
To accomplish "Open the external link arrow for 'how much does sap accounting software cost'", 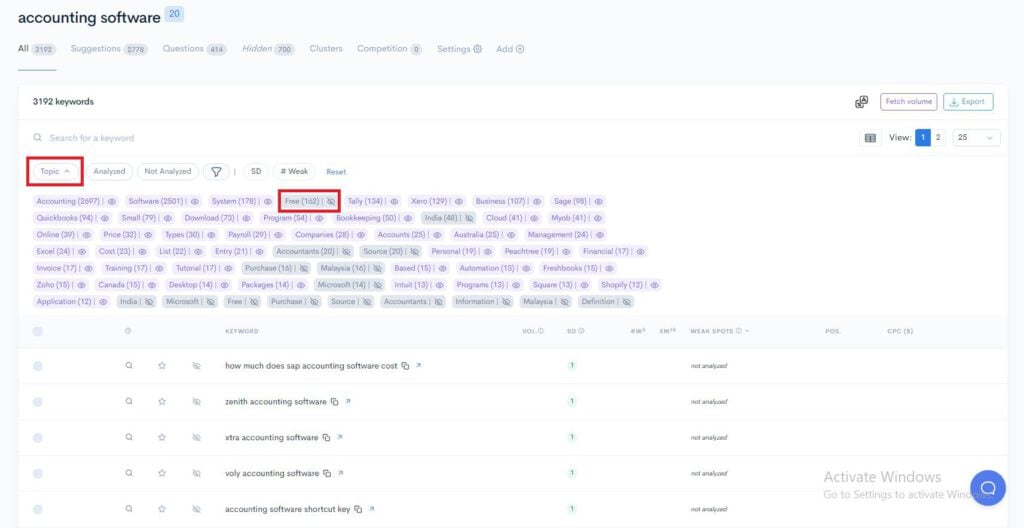I will tap(419, 365).
